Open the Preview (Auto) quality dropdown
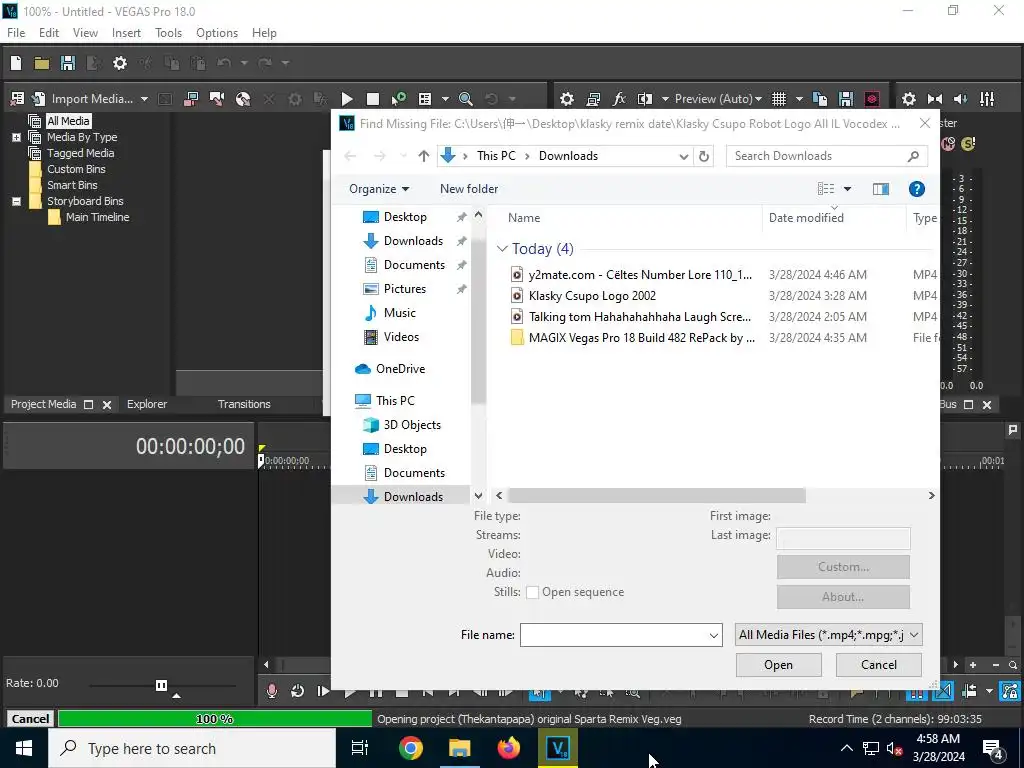 (718, 99)
